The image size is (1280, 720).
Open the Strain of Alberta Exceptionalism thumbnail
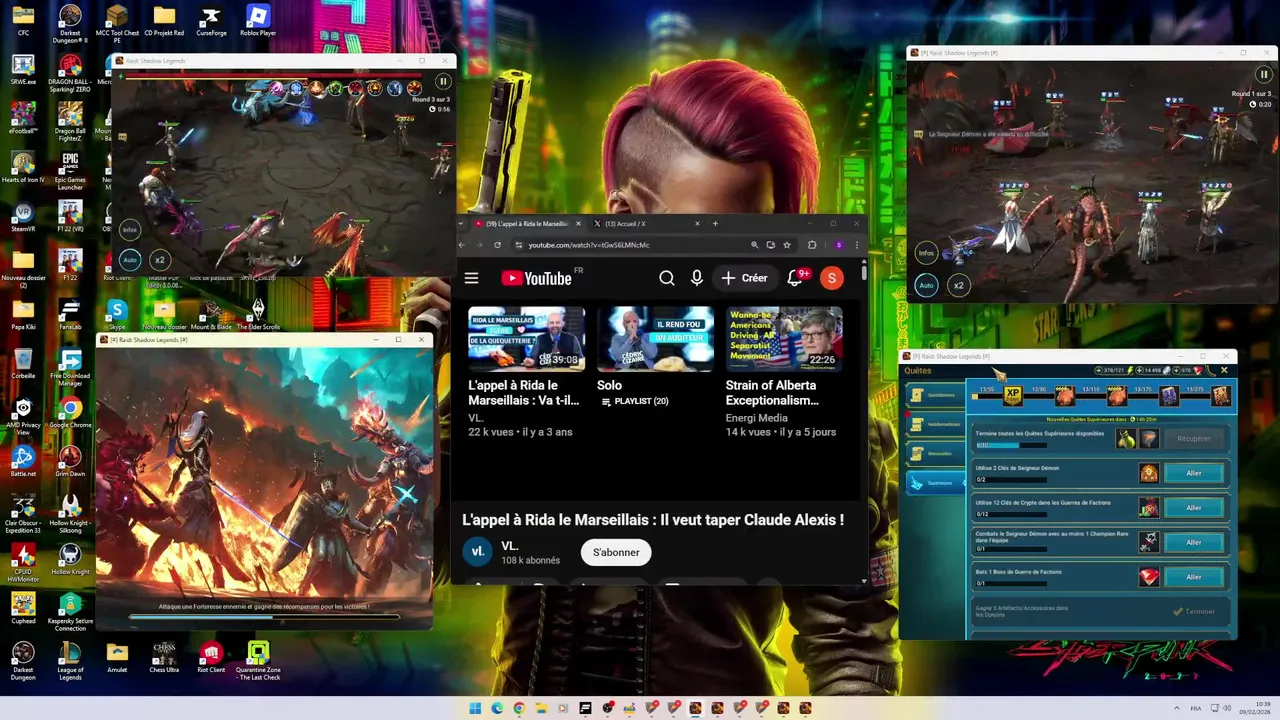(x=784, y=338)
